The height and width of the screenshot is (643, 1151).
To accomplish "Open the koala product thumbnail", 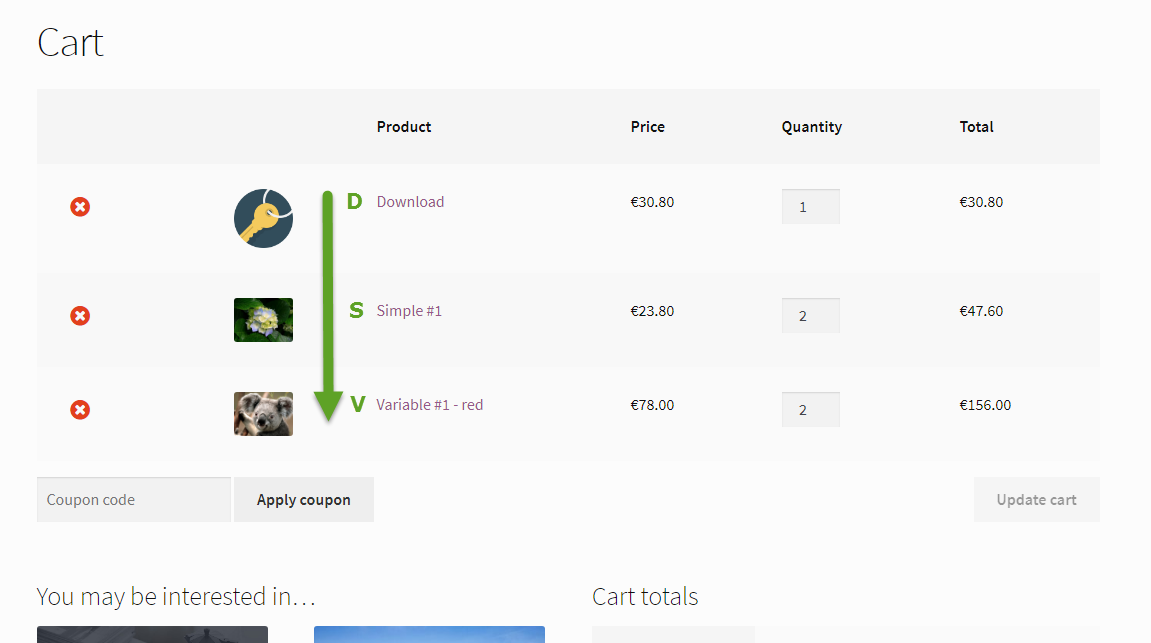I will coord(263,414).
